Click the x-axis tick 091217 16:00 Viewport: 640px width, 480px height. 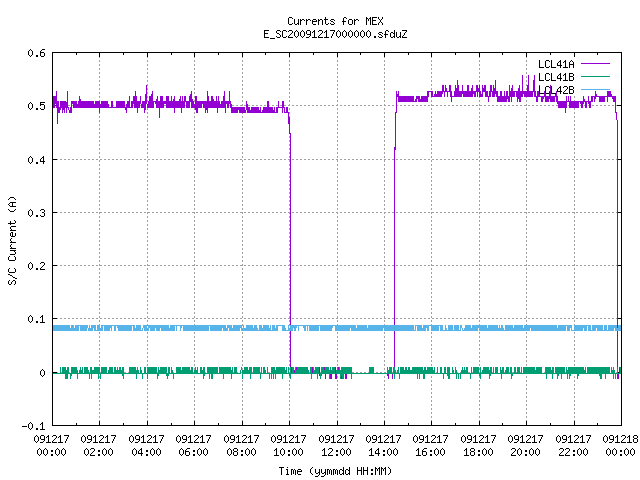(431, 445)
